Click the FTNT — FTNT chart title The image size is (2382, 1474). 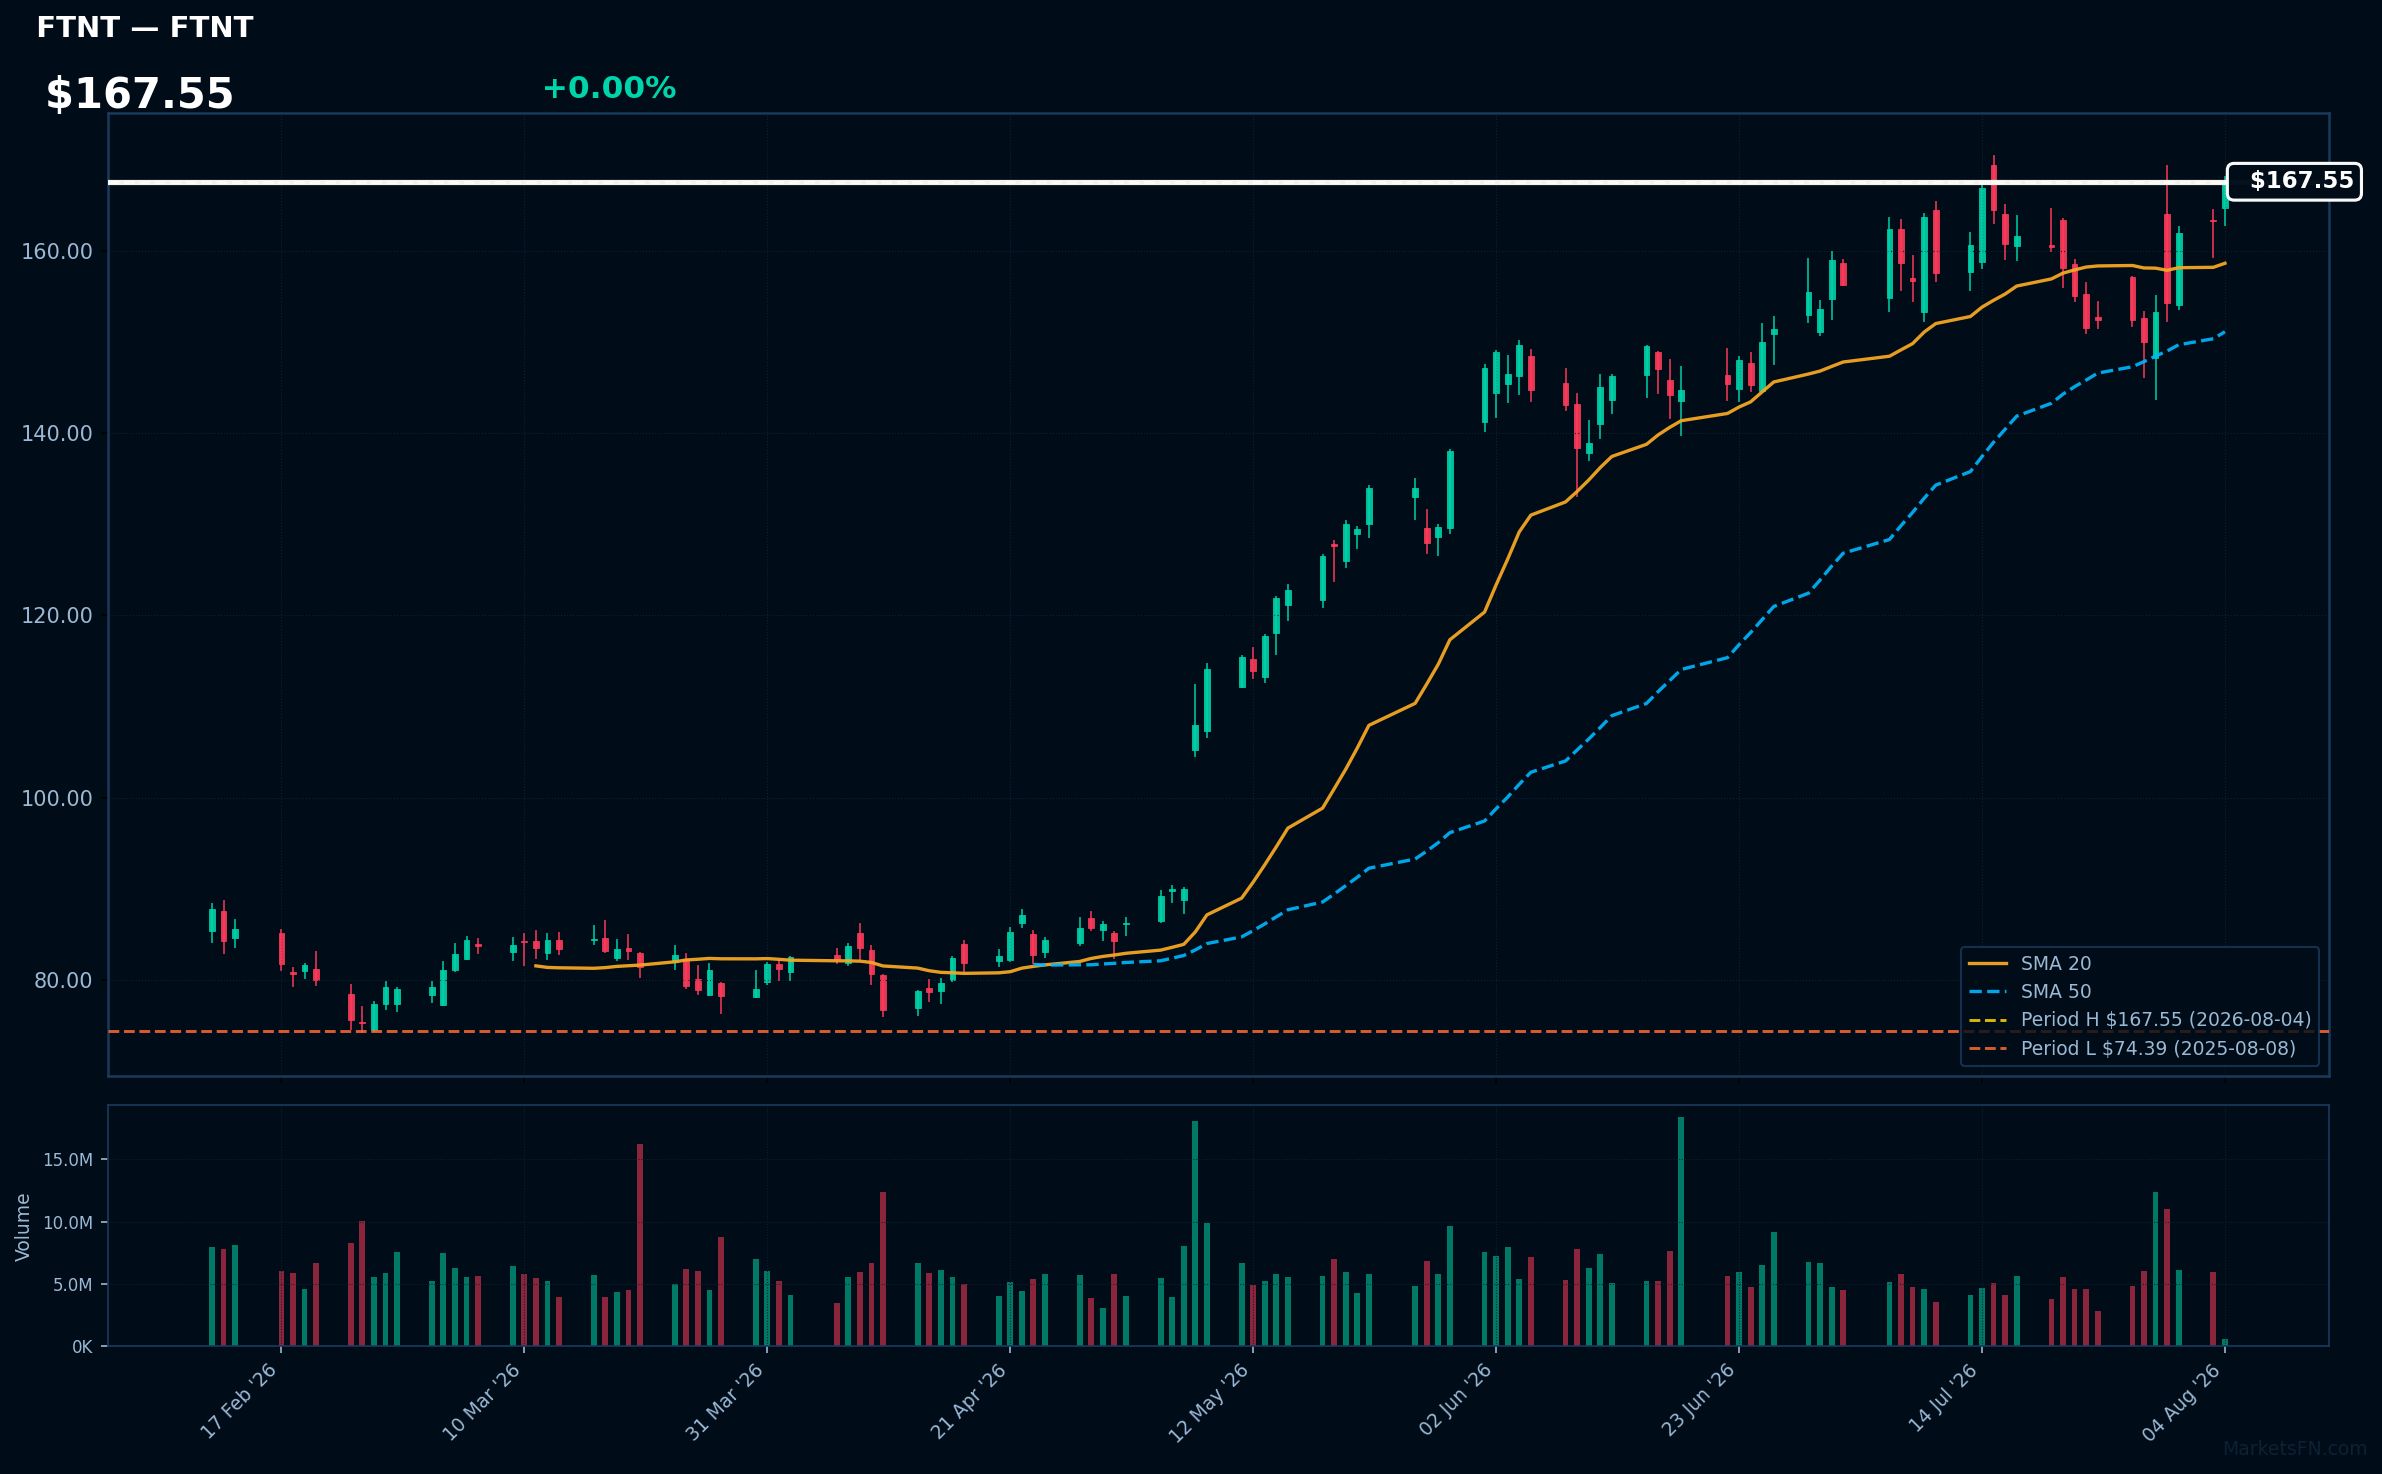coord(145,27)
